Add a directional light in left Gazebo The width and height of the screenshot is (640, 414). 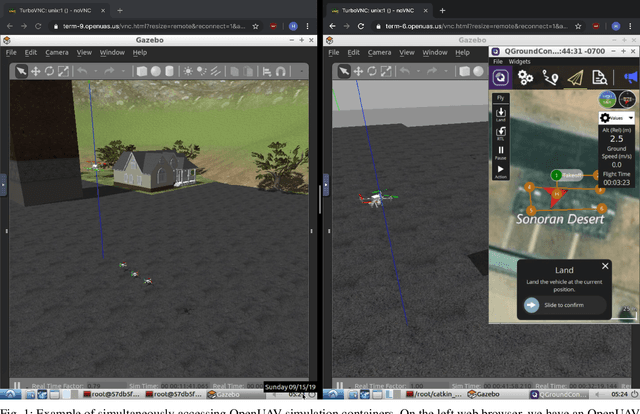click(x=216, y=71)
